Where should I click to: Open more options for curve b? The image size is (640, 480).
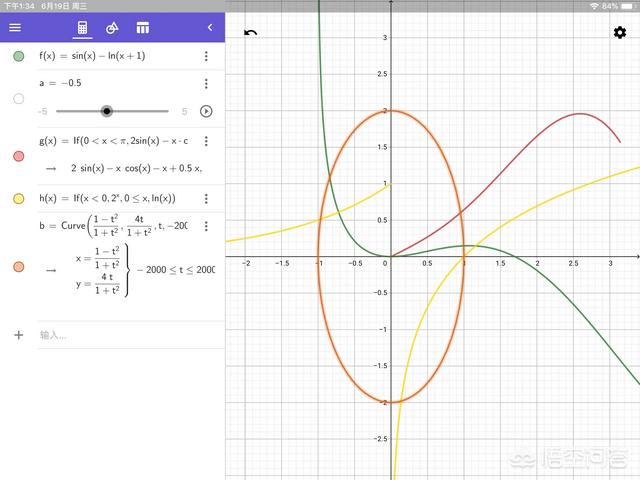click(x=206, y=226)
